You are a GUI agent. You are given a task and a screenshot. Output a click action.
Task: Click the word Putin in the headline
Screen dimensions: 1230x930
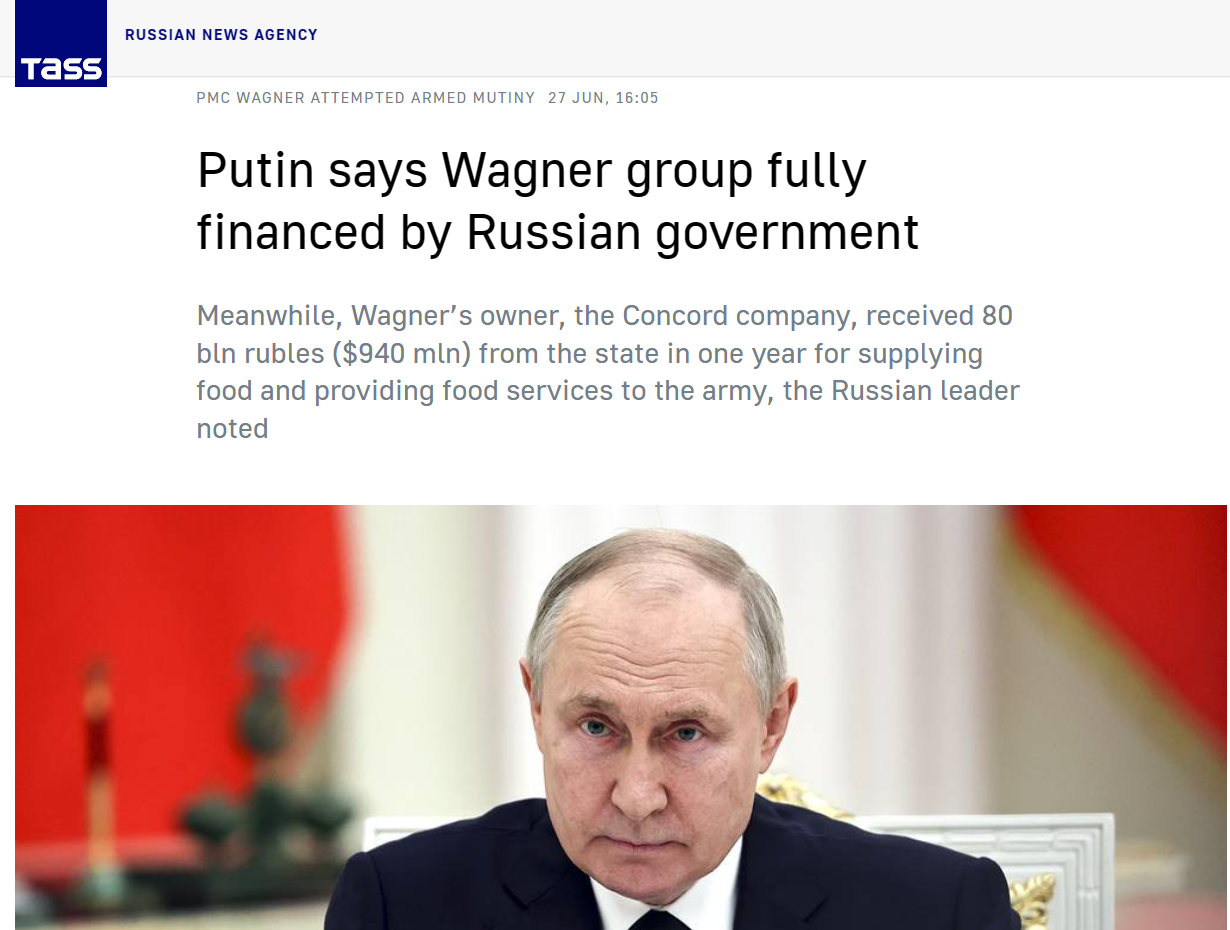coord(255,171)
